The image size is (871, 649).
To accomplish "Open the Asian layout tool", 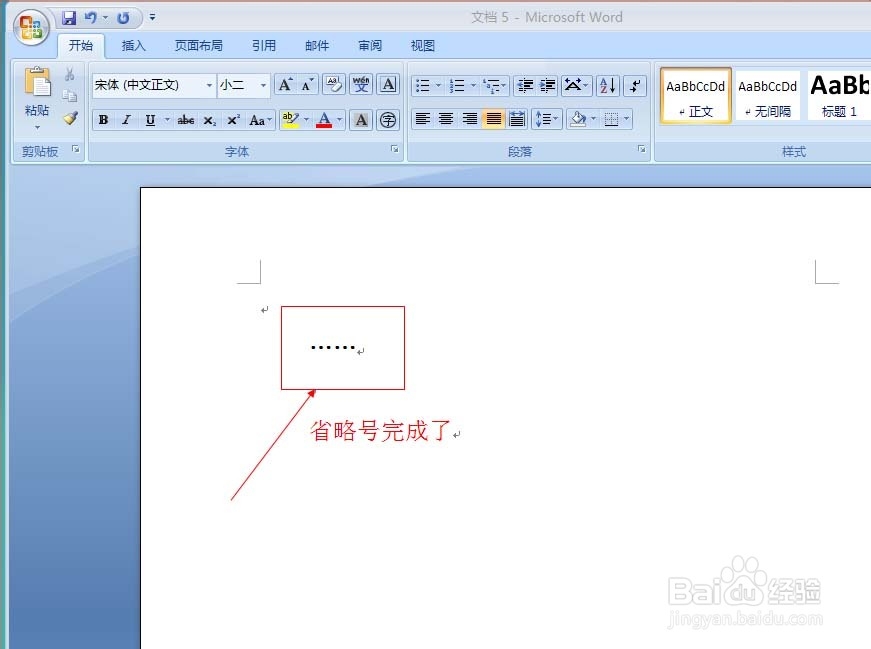I will (x=577, y=85).
